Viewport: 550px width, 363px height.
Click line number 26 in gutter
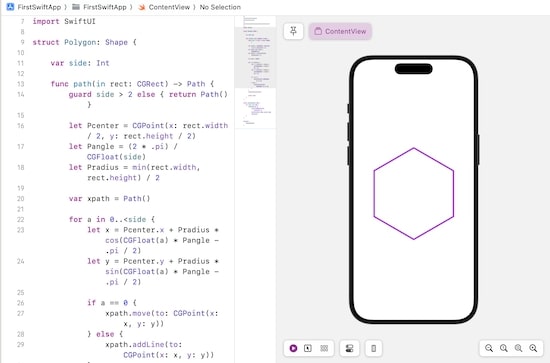pyautogui.click(x=21, y=303)
